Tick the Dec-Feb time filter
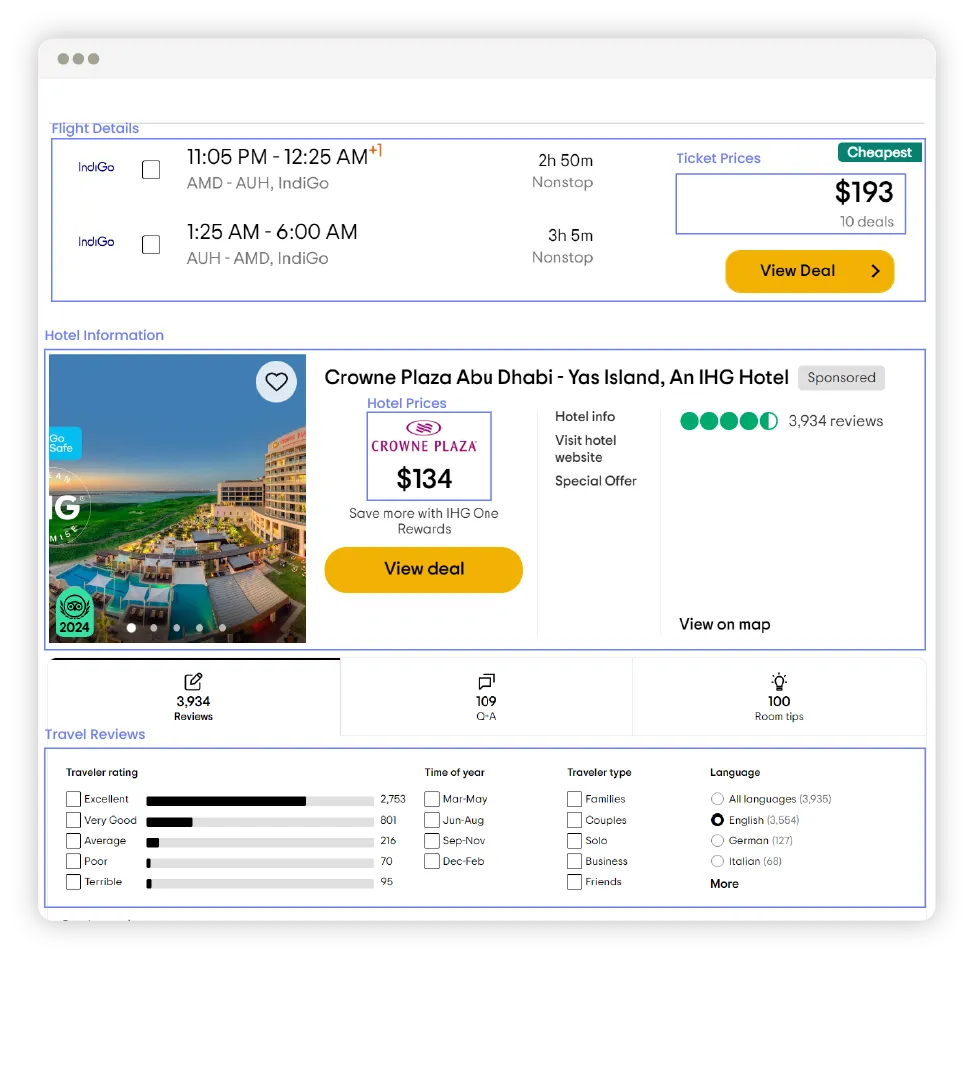Screen dimensions: 974x1088 432,861
